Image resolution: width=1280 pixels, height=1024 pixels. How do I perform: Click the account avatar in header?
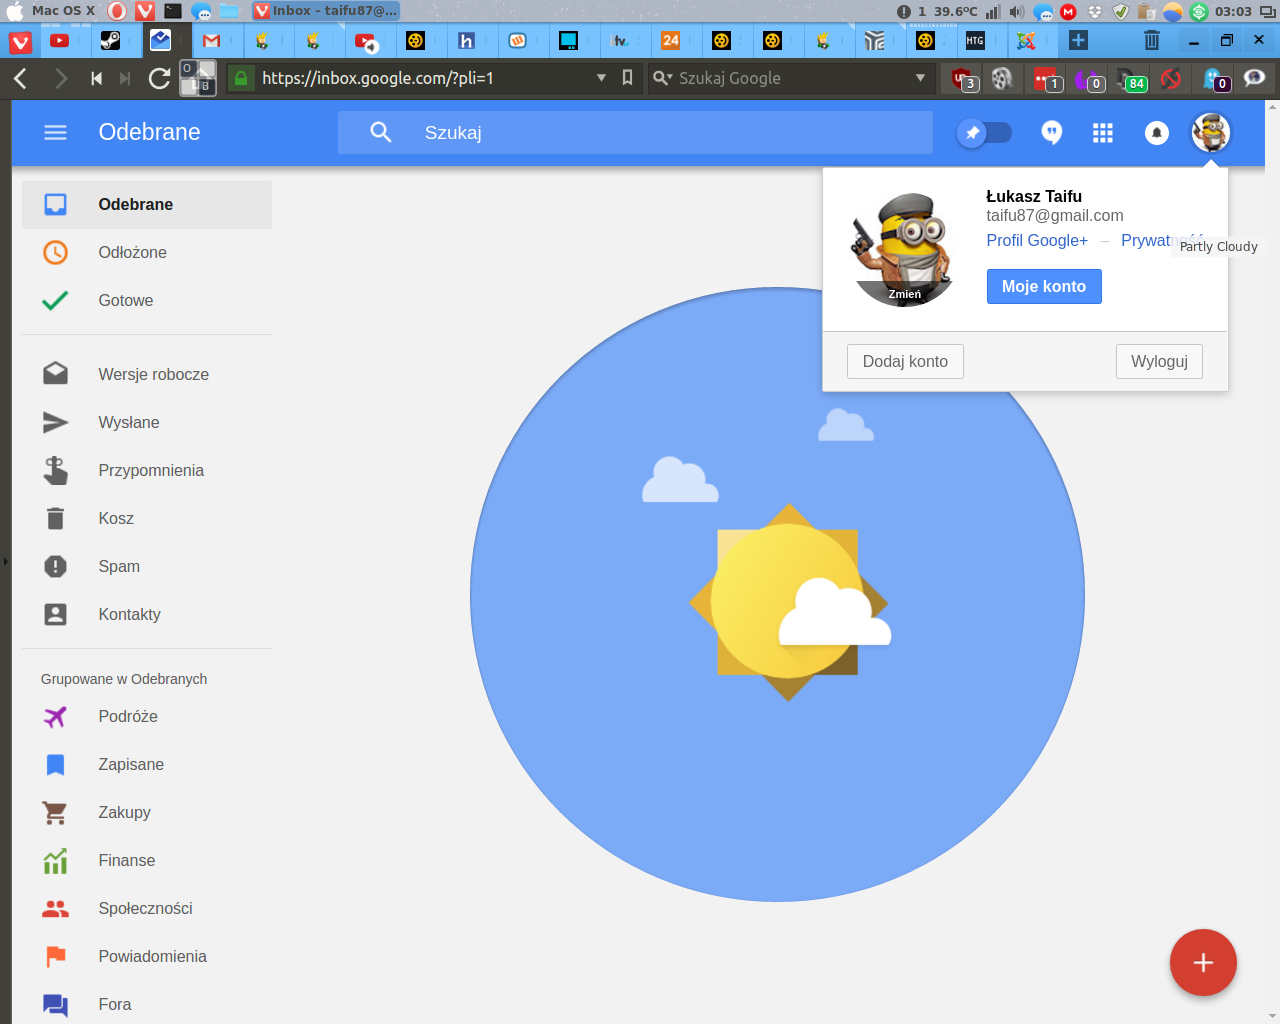coord(1210,132)
